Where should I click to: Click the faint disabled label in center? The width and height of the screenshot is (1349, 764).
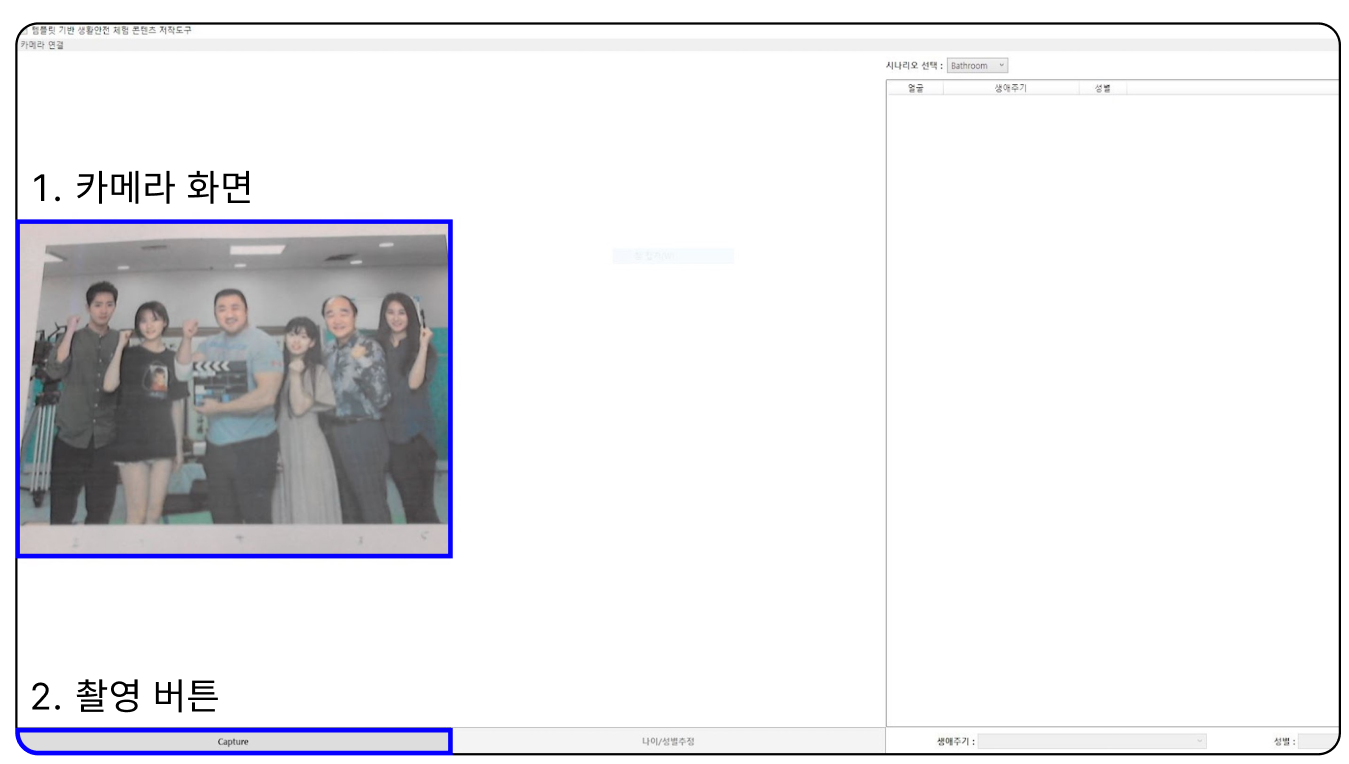672,256
